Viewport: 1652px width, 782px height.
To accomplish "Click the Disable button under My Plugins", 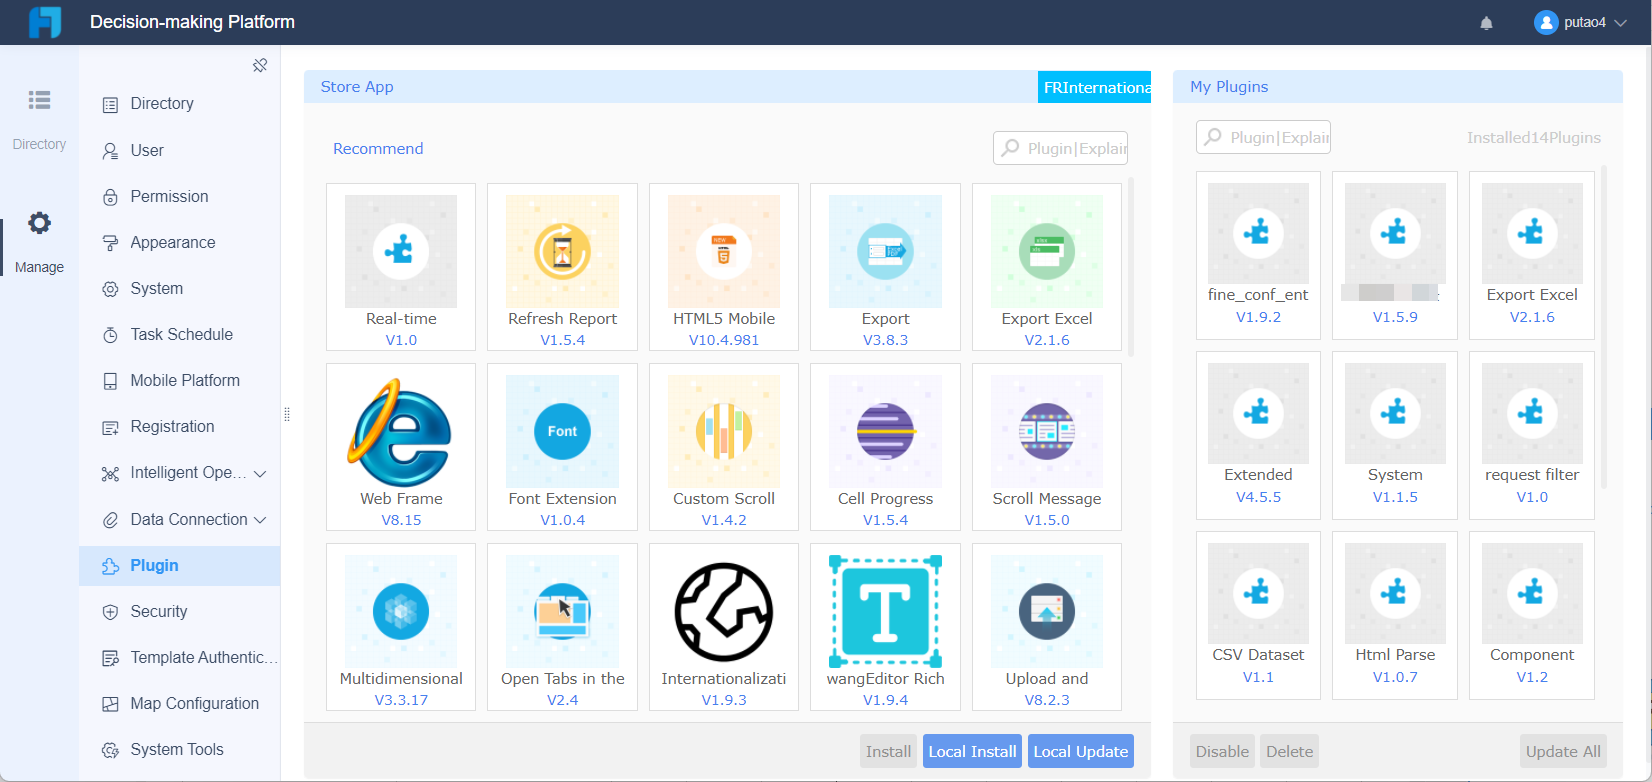I will (x=1222, y=751).
